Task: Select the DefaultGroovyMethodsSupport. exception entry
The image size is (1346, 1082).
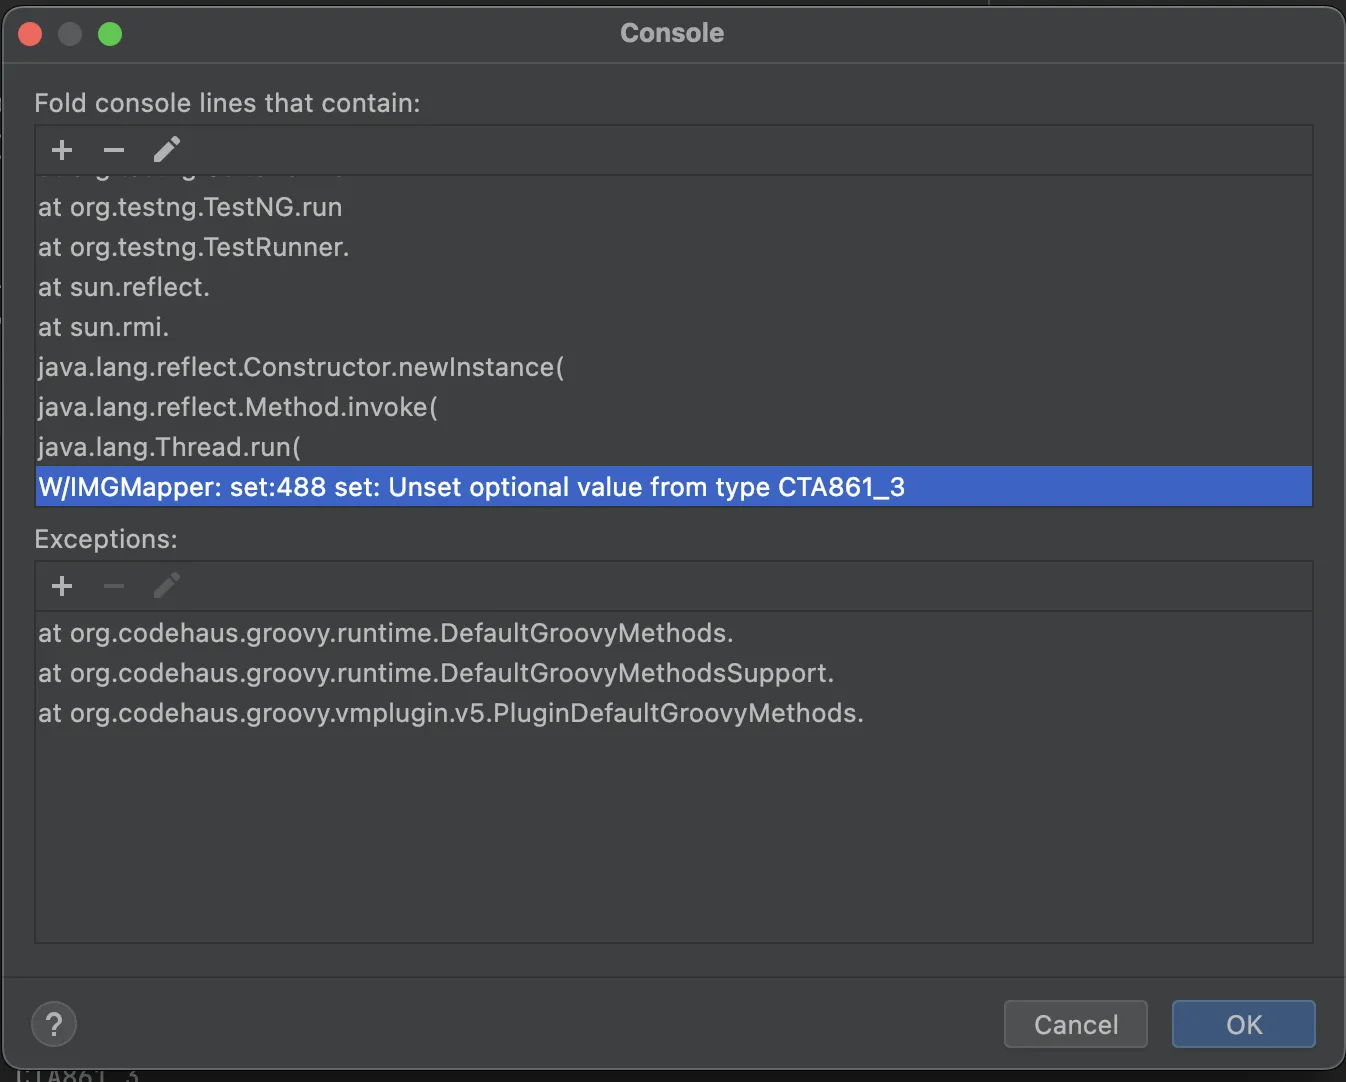Action: tap(436, 673)
